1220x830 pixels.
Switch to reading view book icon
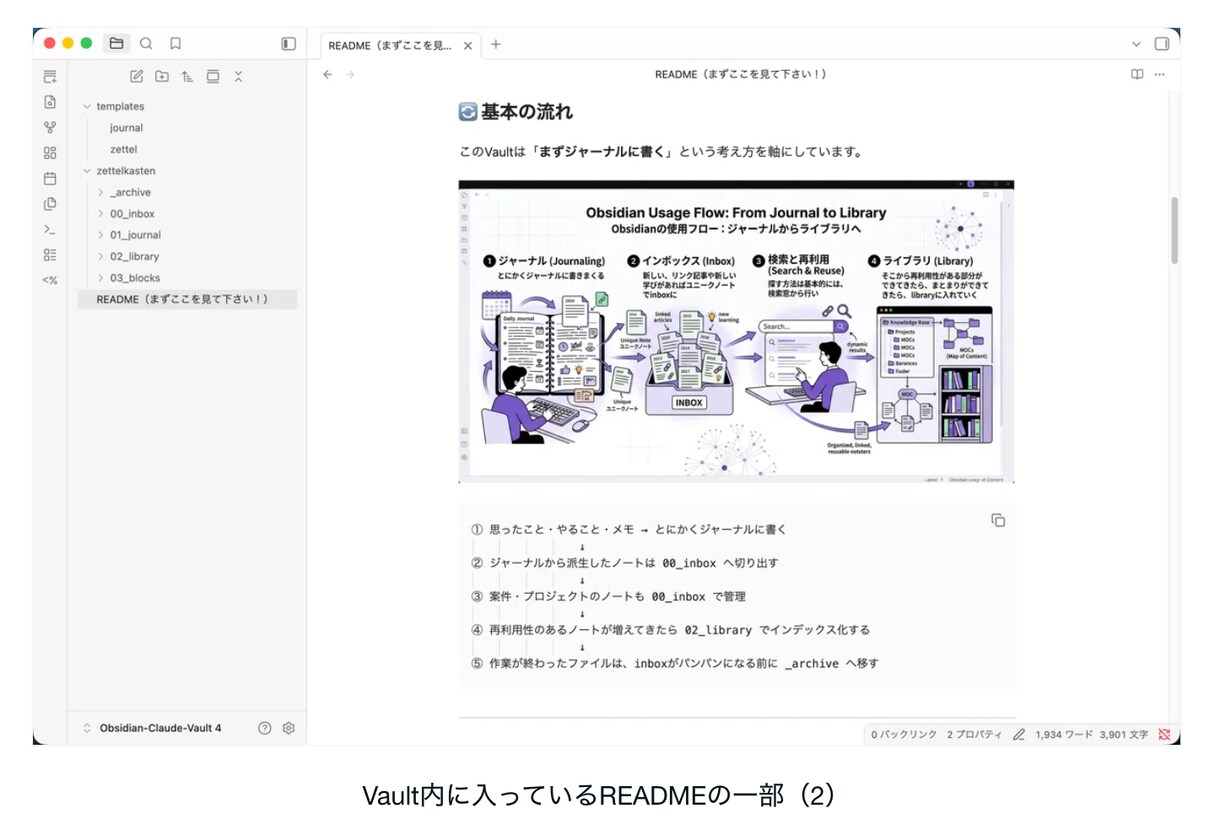click(1137, 74)
